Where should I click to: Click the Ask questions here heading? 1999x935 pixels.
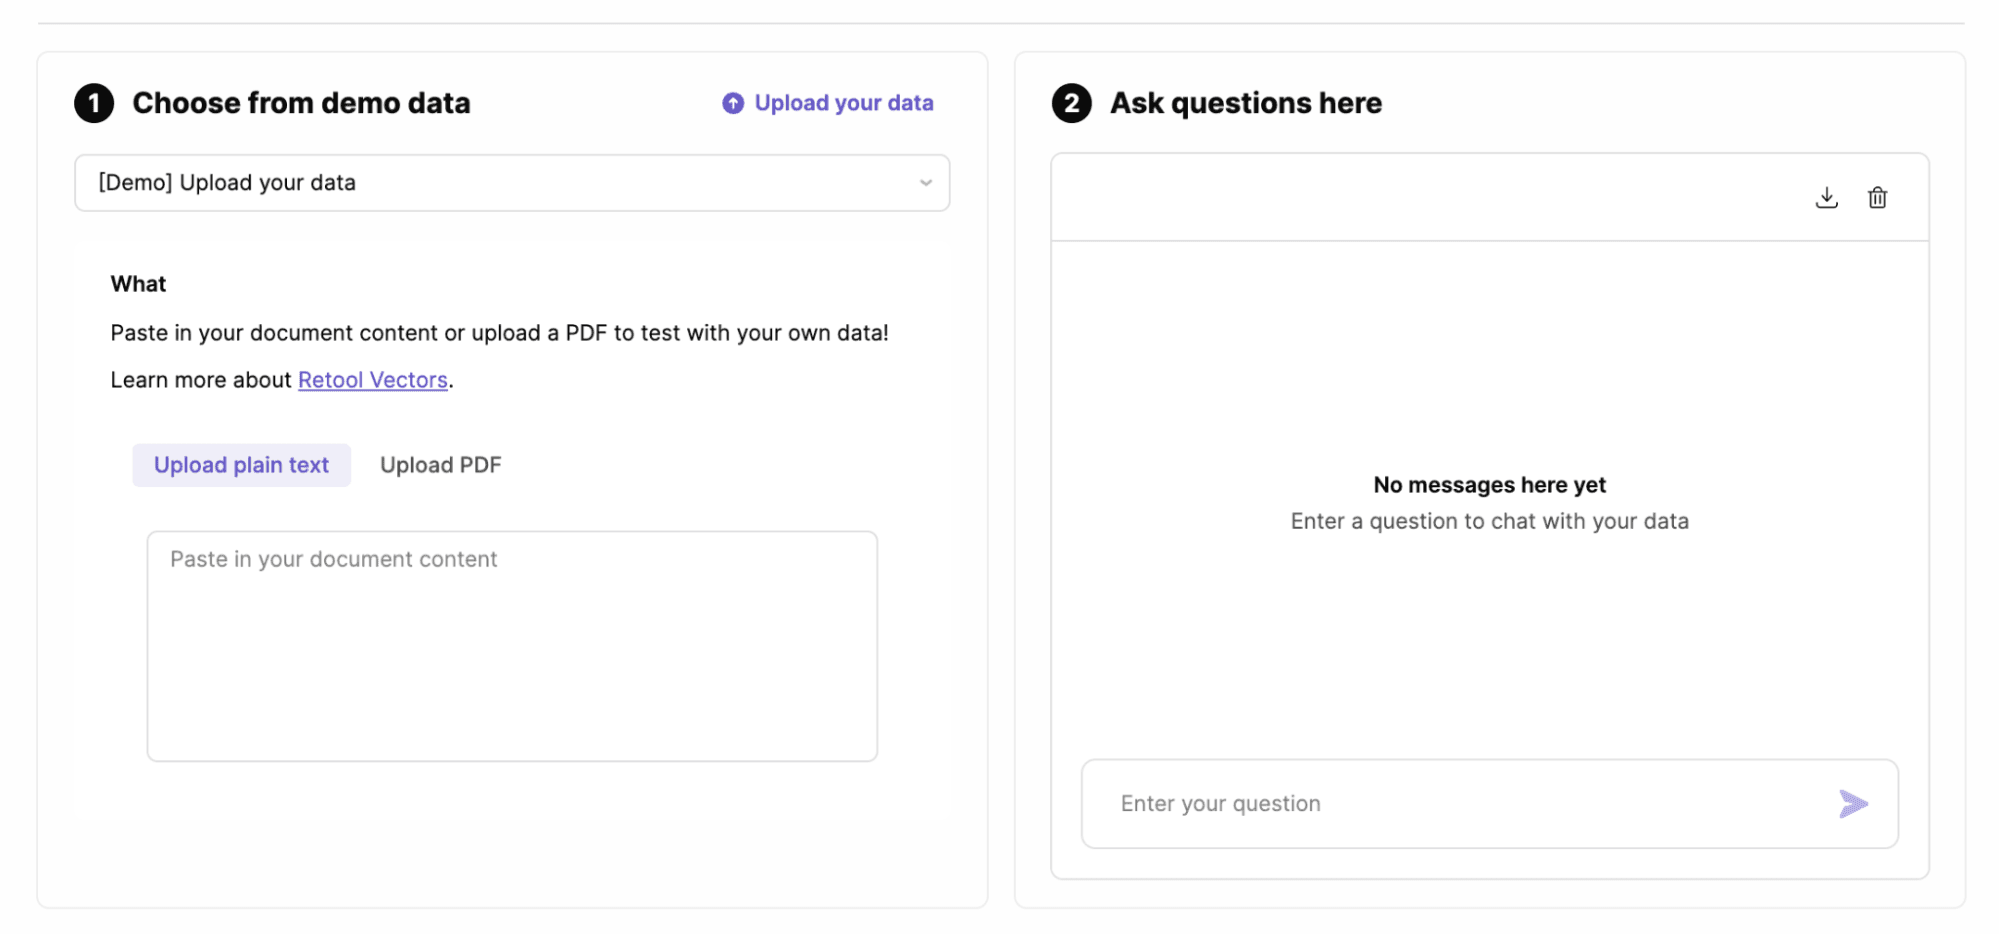click(x=1245, y=103)
